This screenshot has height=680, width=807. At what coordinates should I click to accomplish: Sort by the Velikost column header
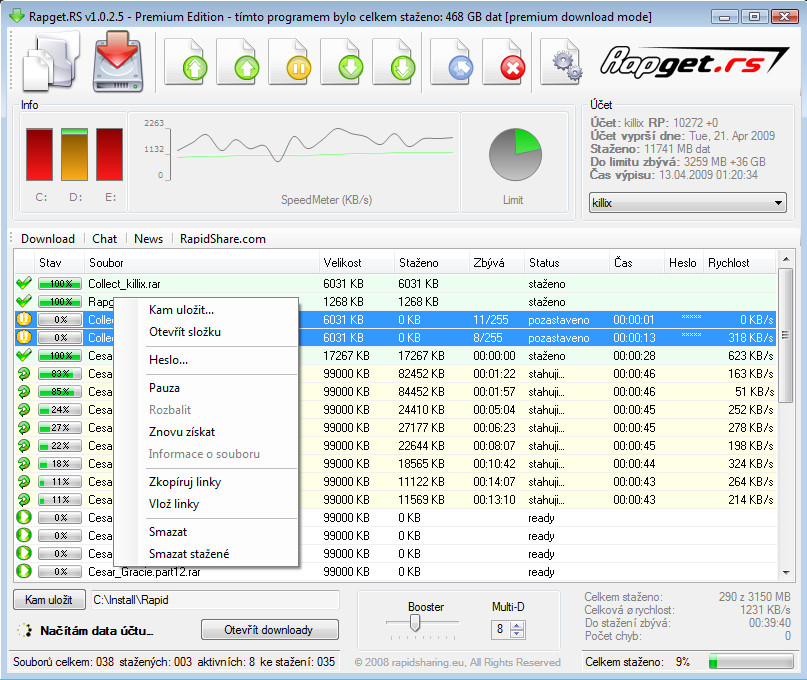tap(357, 263)
